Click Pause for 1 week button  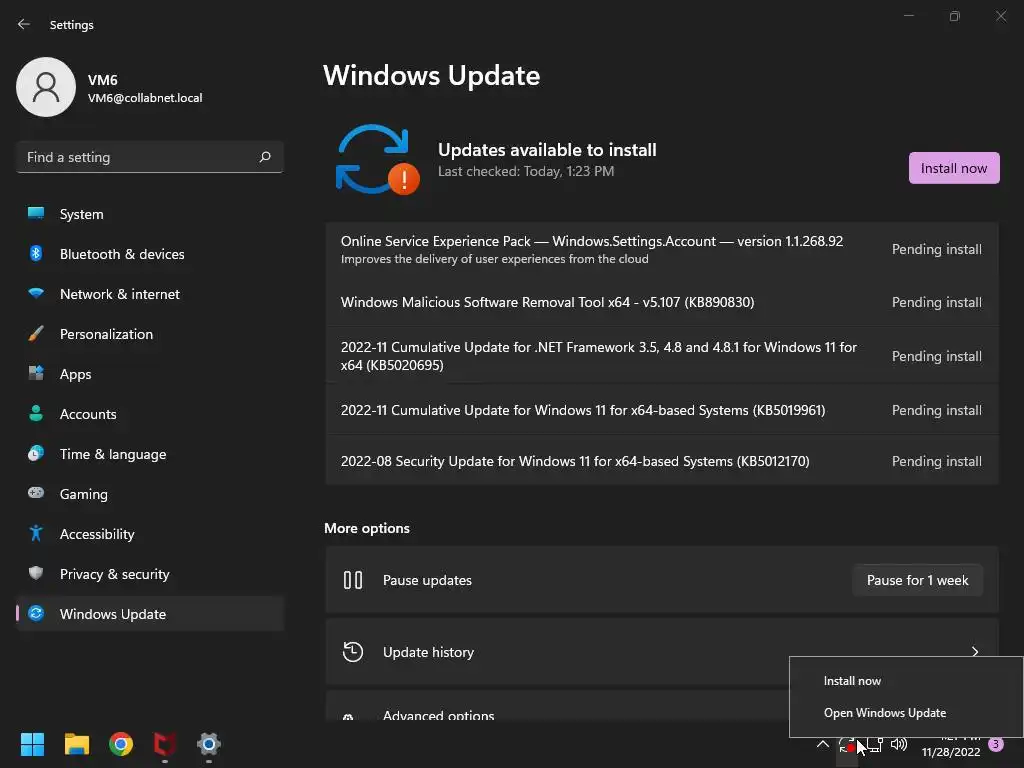click(x=918, y=580)
